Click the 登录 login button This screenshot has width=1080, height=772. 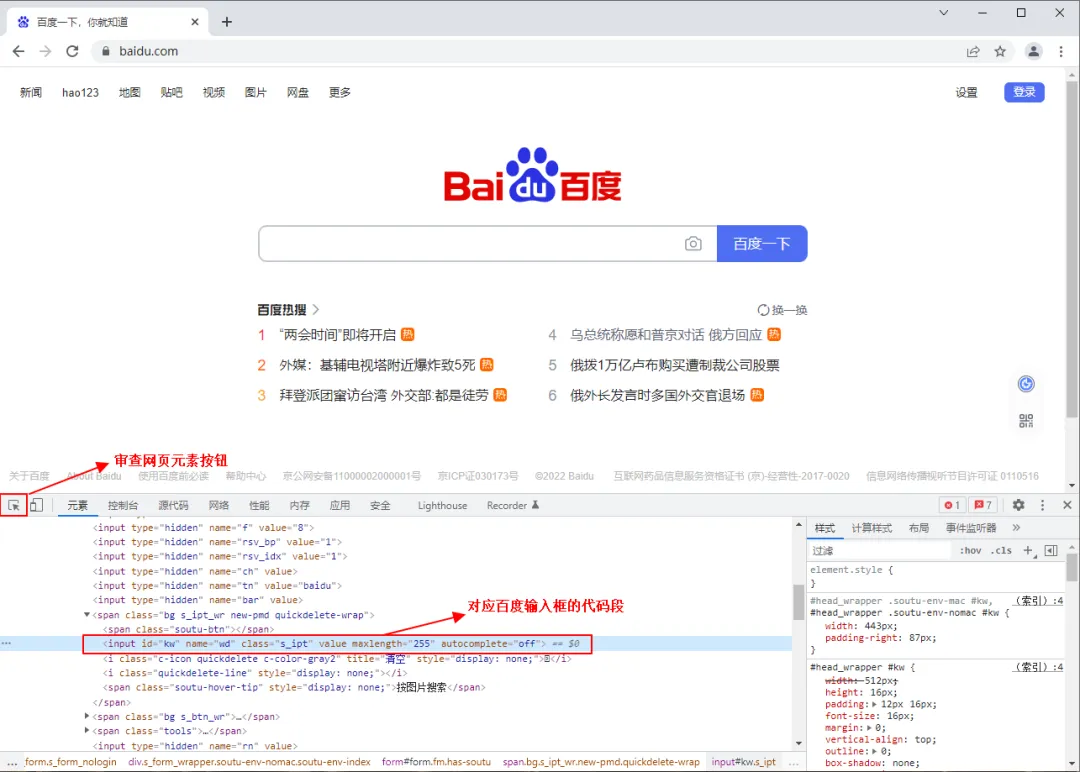click(1024, 92)
